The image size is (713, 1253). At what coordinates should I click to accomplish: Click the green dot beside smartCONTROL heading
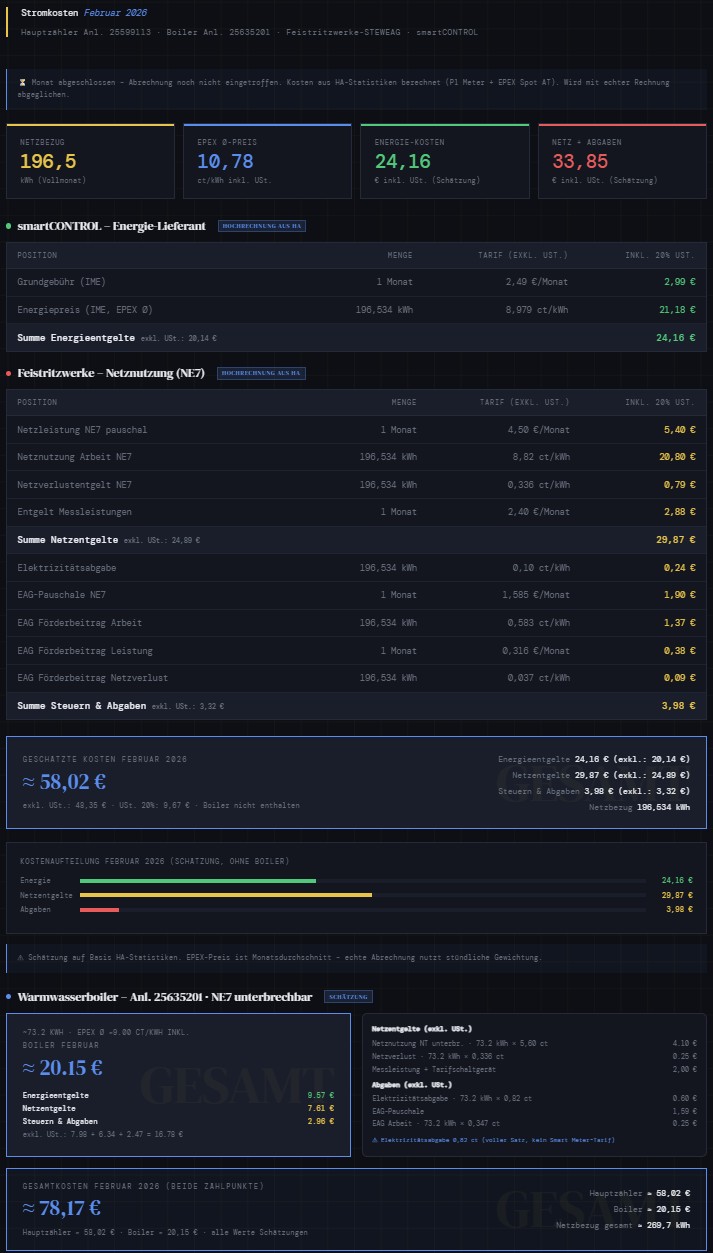(9, 226)
